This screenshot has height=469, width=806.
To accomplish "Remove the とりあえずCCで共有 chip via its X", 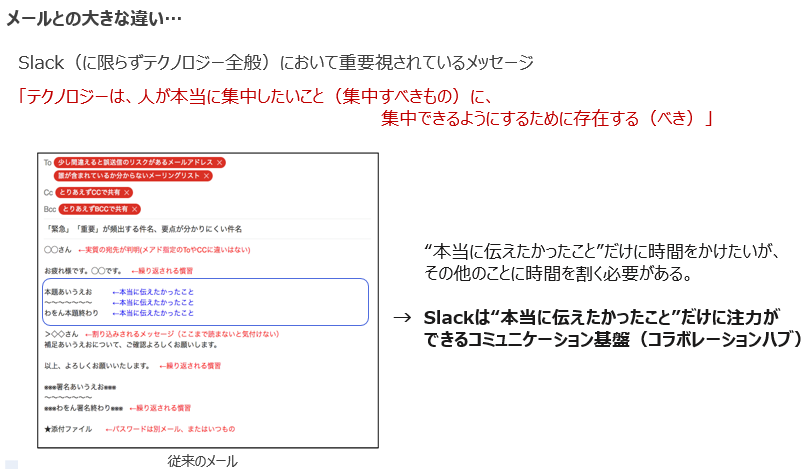I will (x=126, y=192).
